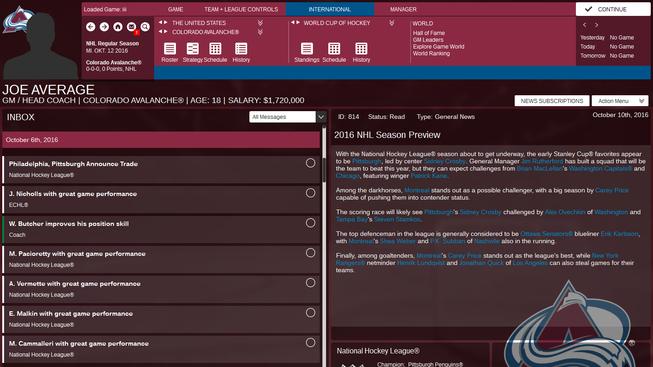
Task: Go back with the left arrow icon
Action: [x=90, y=27]
